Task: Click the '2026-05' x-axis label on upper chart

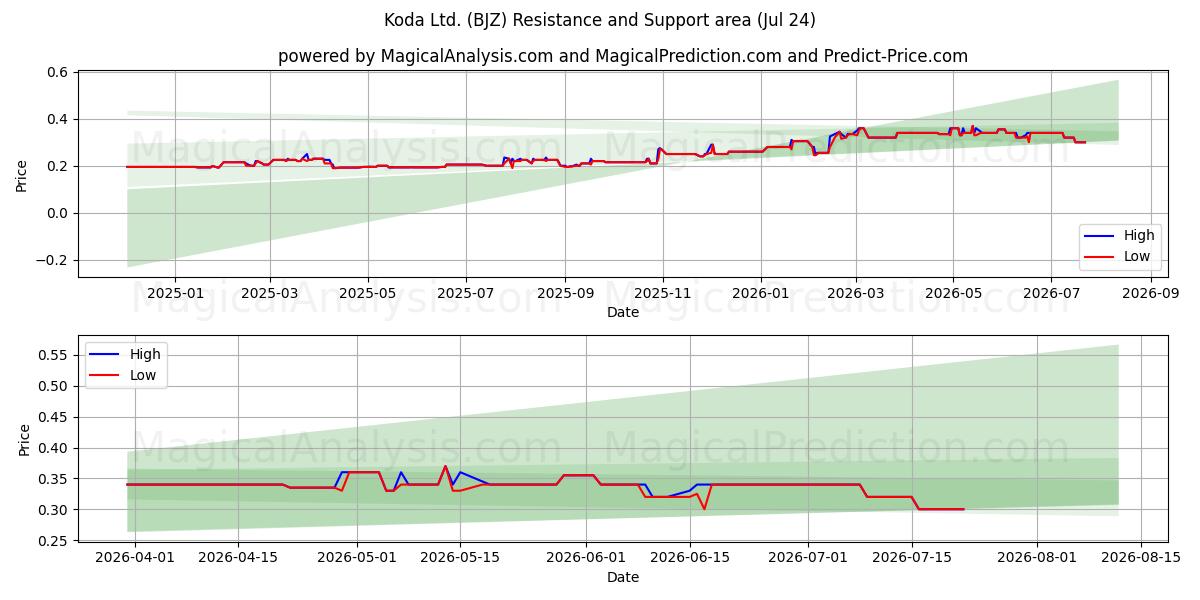Action: coord(954,293)
